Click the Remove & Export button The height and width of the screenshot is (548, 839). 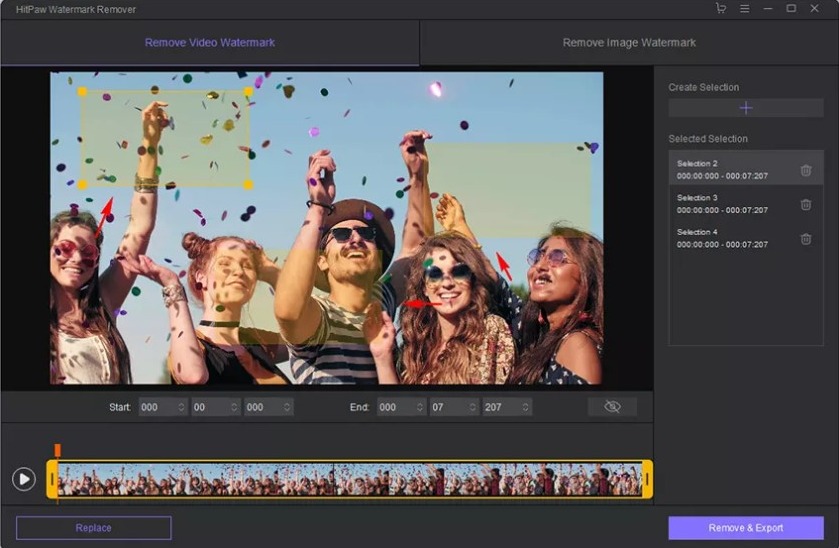click(x=746, y=528)
